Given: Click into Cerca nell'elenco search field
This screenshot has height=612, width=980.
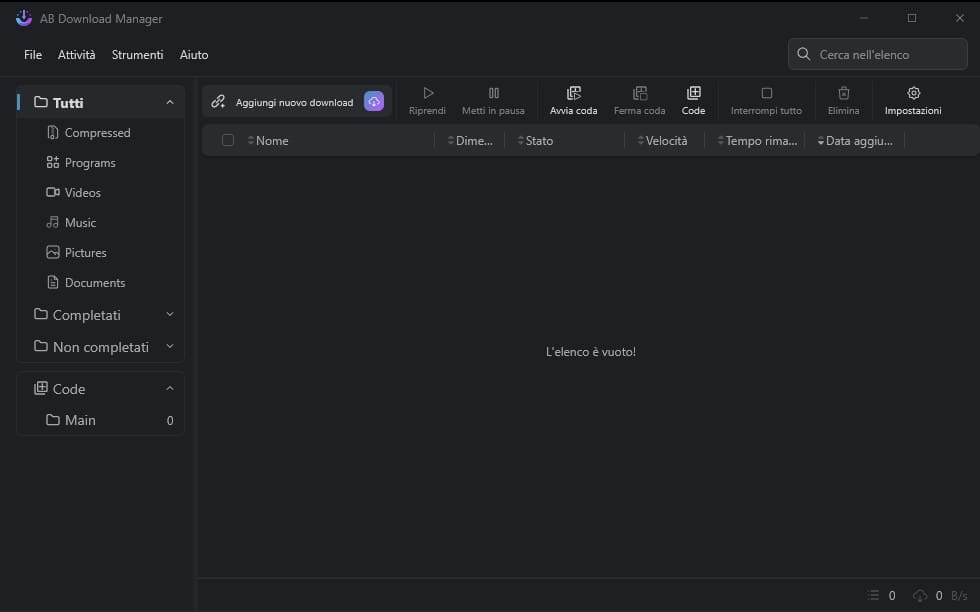Looking at the screenshot, I should [x=878, y=54].
